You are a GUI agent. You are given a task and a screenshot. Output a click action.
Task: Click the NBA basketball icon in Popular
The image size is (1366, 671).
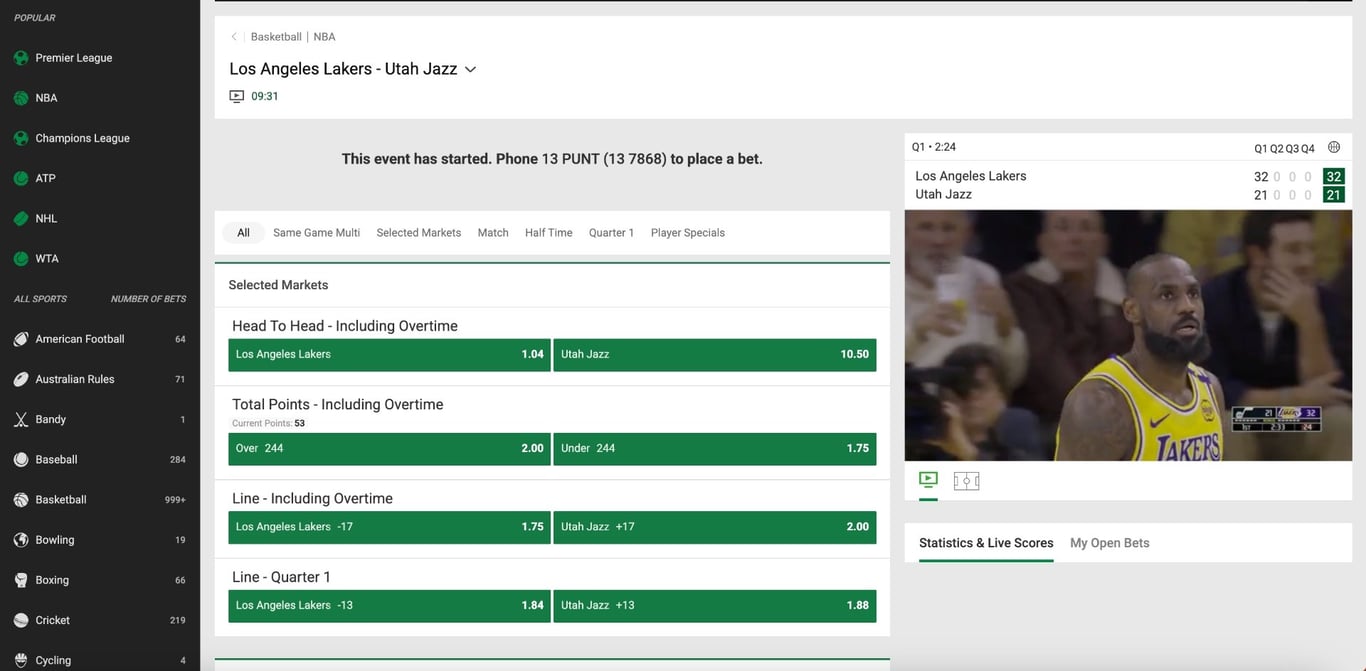tap(20, 98)
